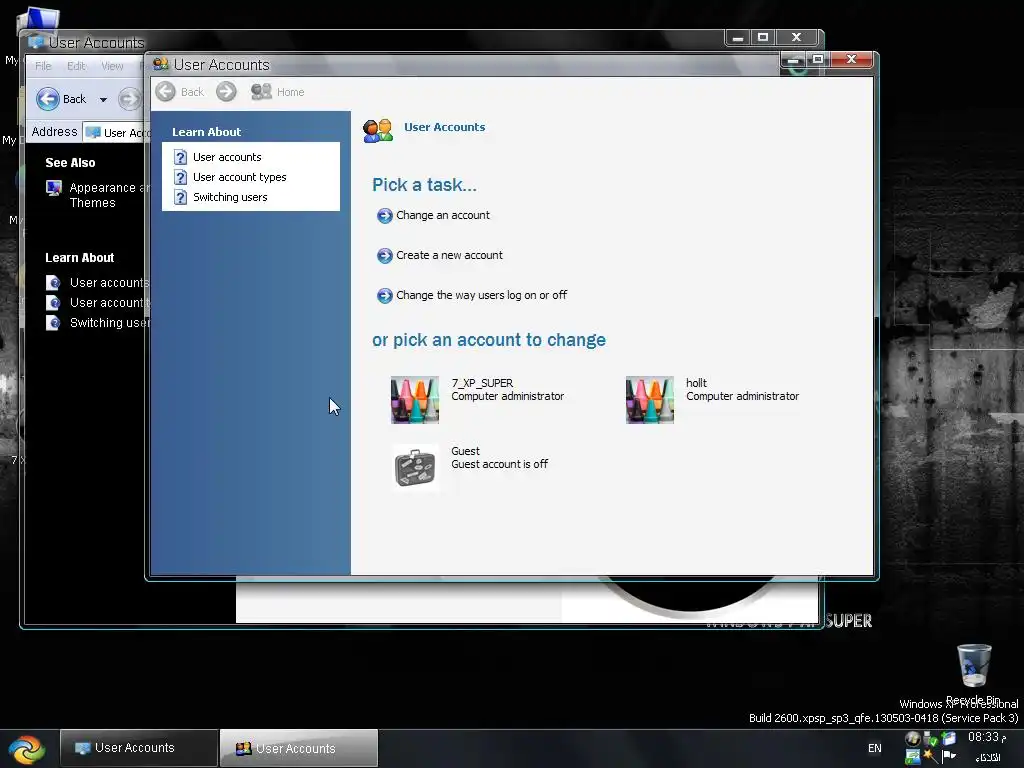
Task: Open the View menu in the rear window
Action: [112, 66]
